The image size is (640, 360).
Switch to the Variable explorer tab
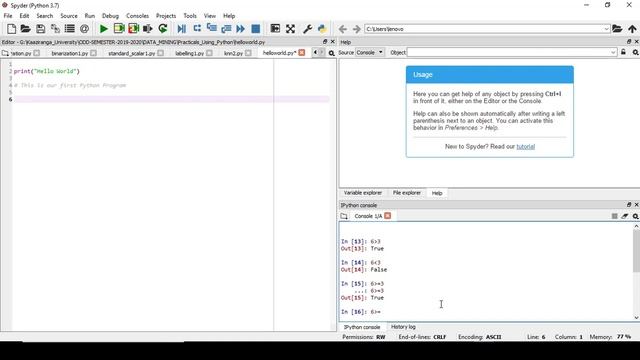coord(362,193)
